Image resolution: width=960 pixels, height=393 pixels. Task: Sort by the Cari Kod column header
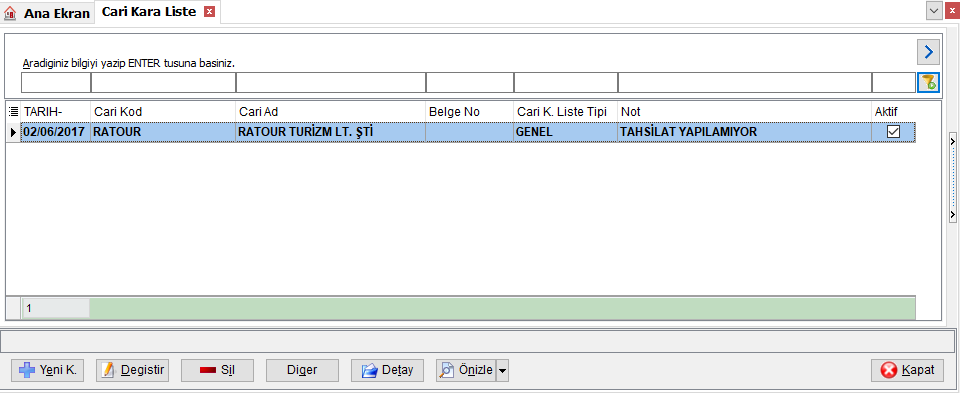tap(163, 112)
